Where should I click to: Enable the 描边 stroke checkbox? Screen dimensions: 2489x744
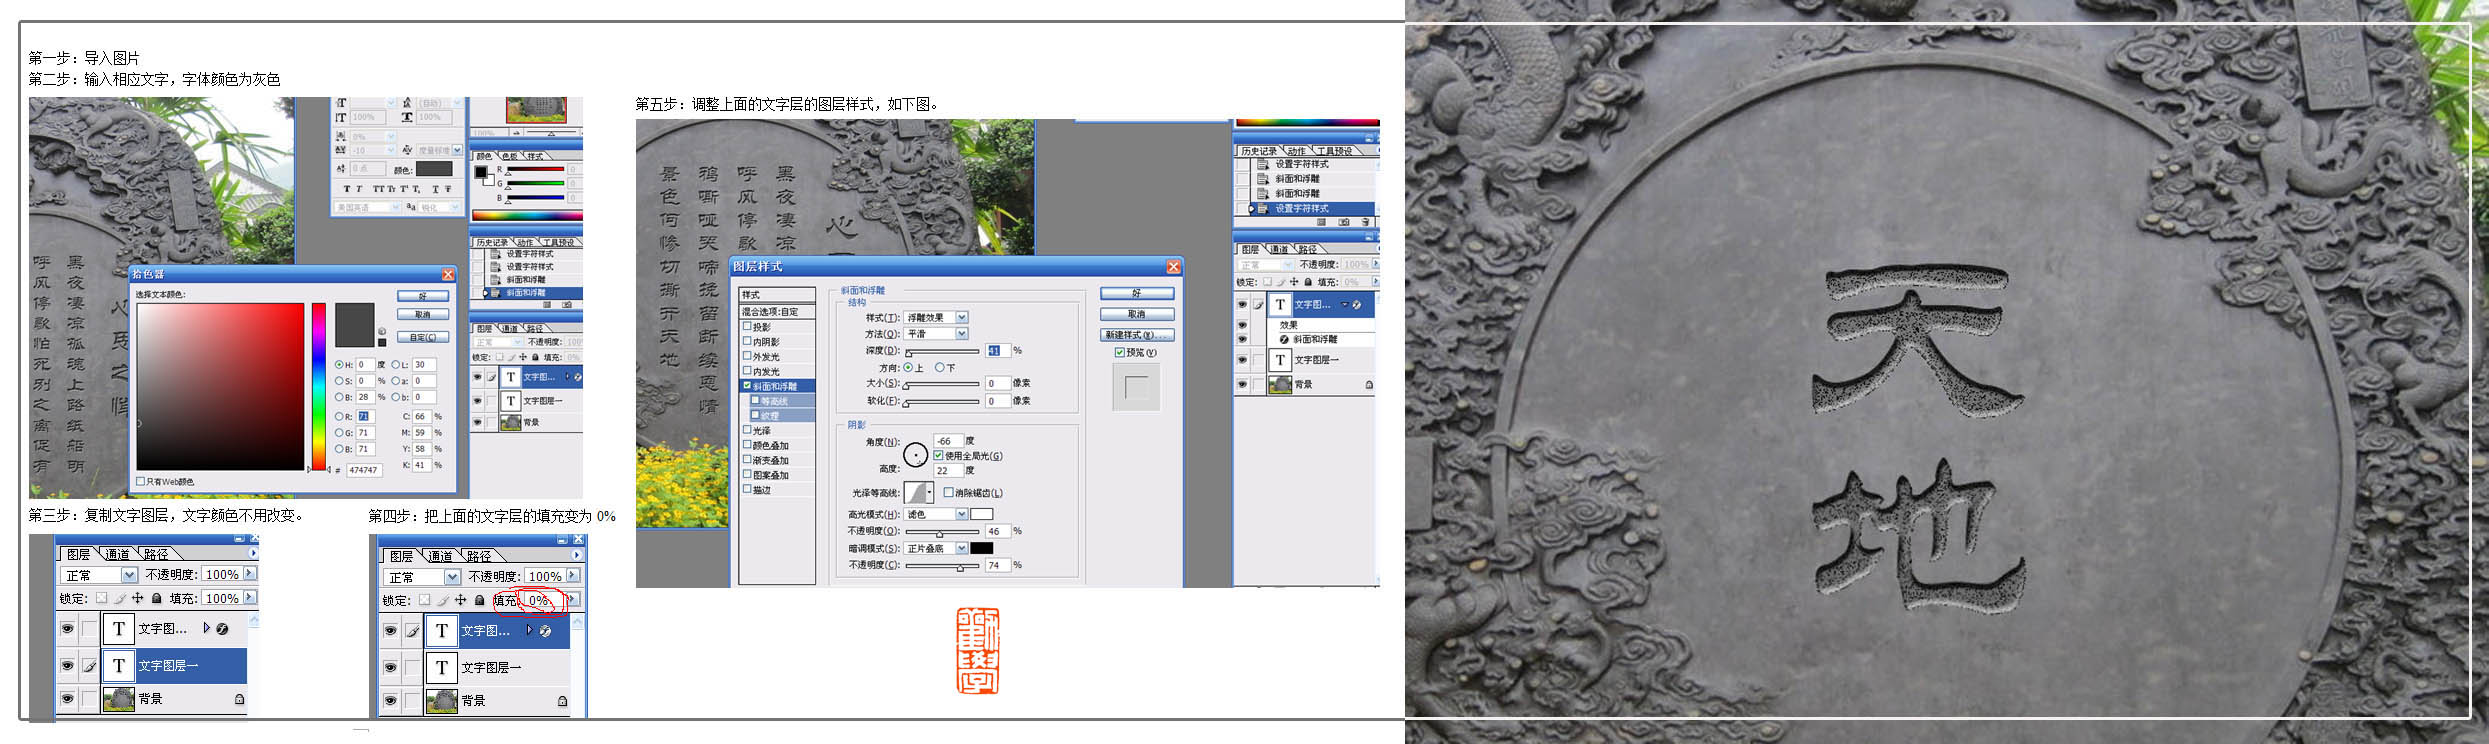click(x=747, y=489)
